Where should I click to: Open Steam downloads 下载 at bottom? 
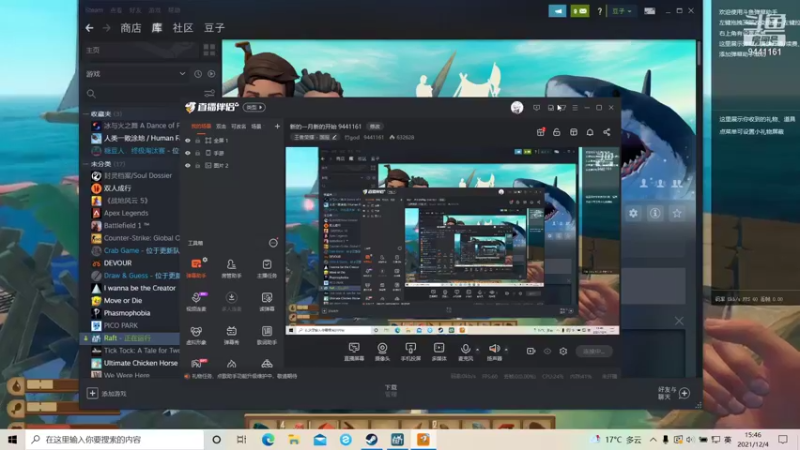click(391, 390)
